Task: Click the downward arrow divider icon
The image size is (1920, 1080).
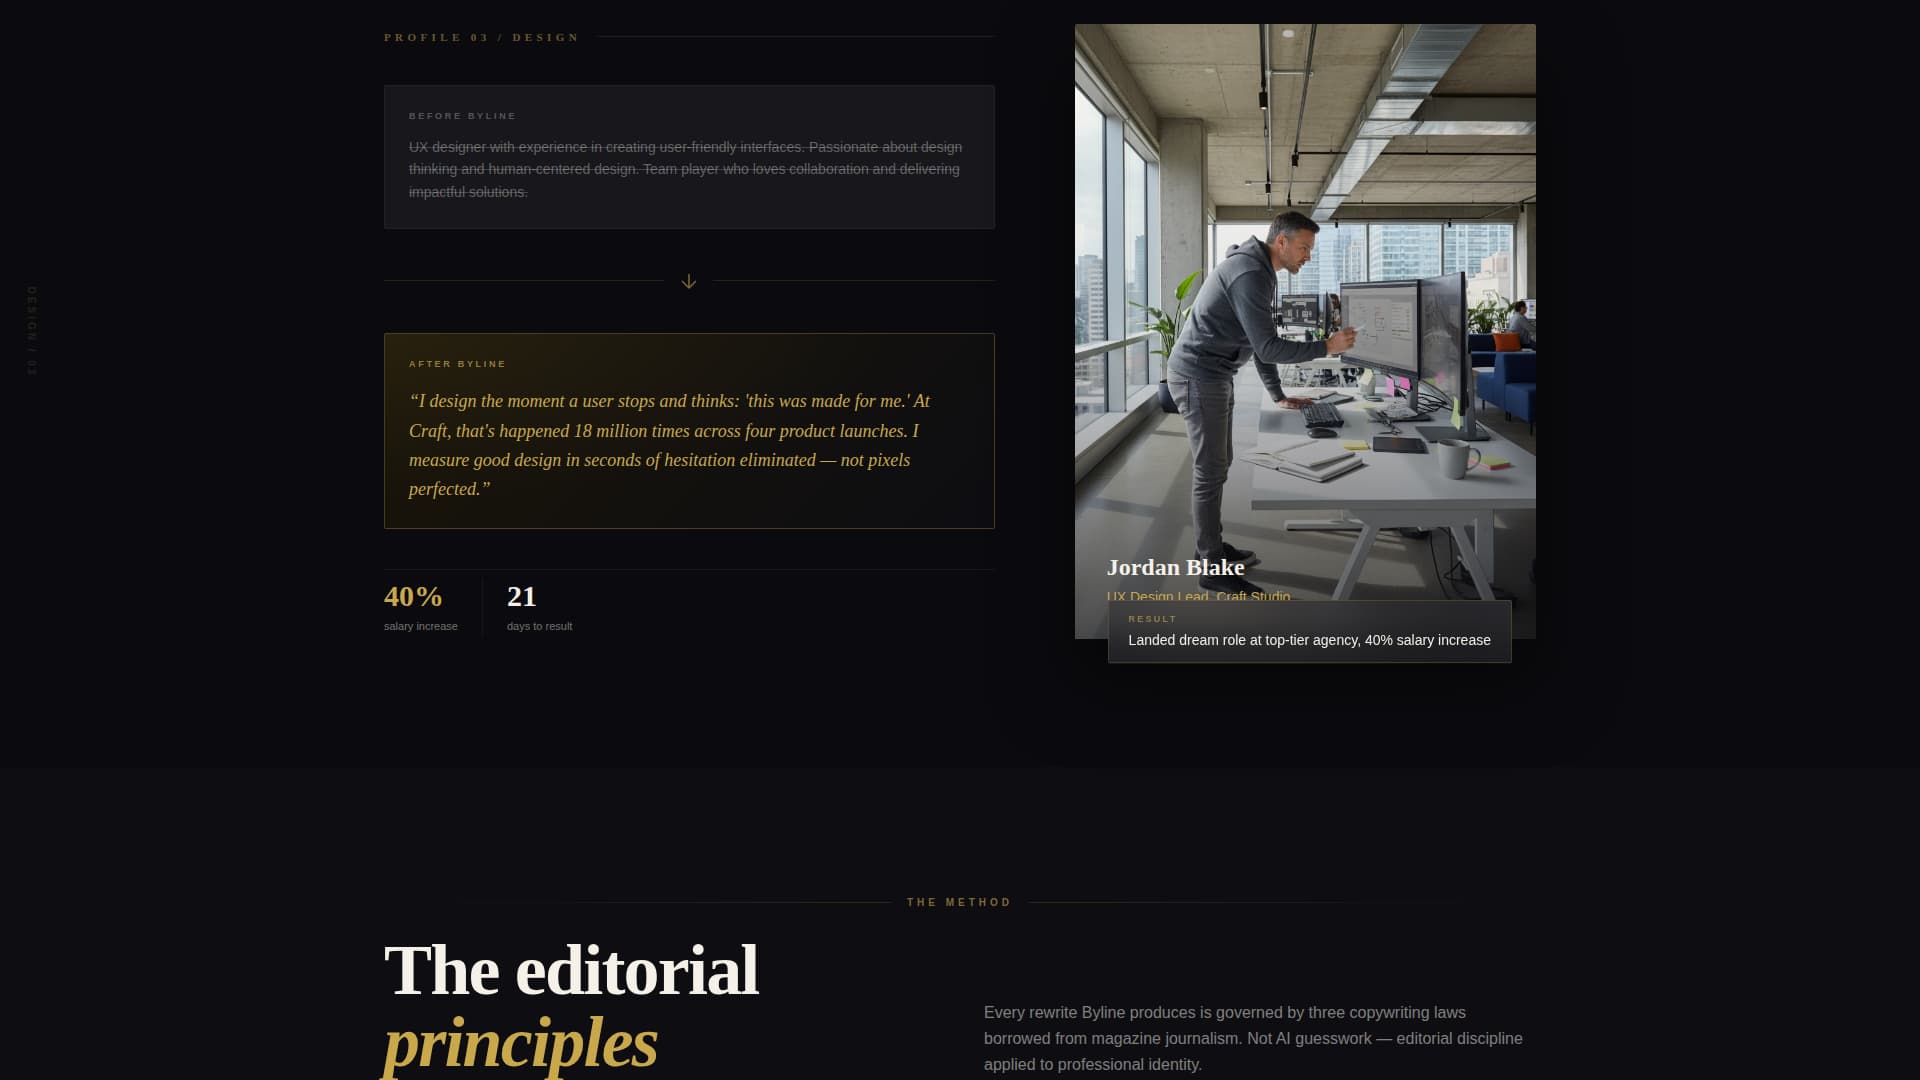Action: 688,281
